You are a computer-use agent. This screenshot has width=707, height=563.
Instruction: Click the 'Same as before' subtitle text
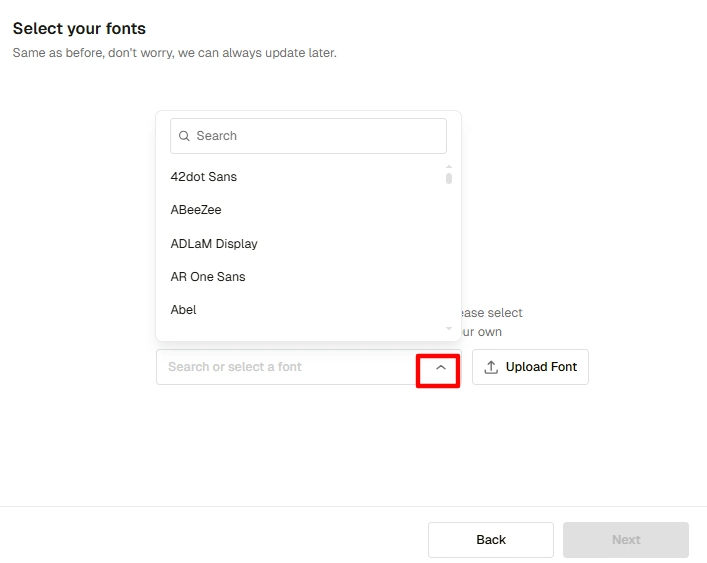(174, 53)
